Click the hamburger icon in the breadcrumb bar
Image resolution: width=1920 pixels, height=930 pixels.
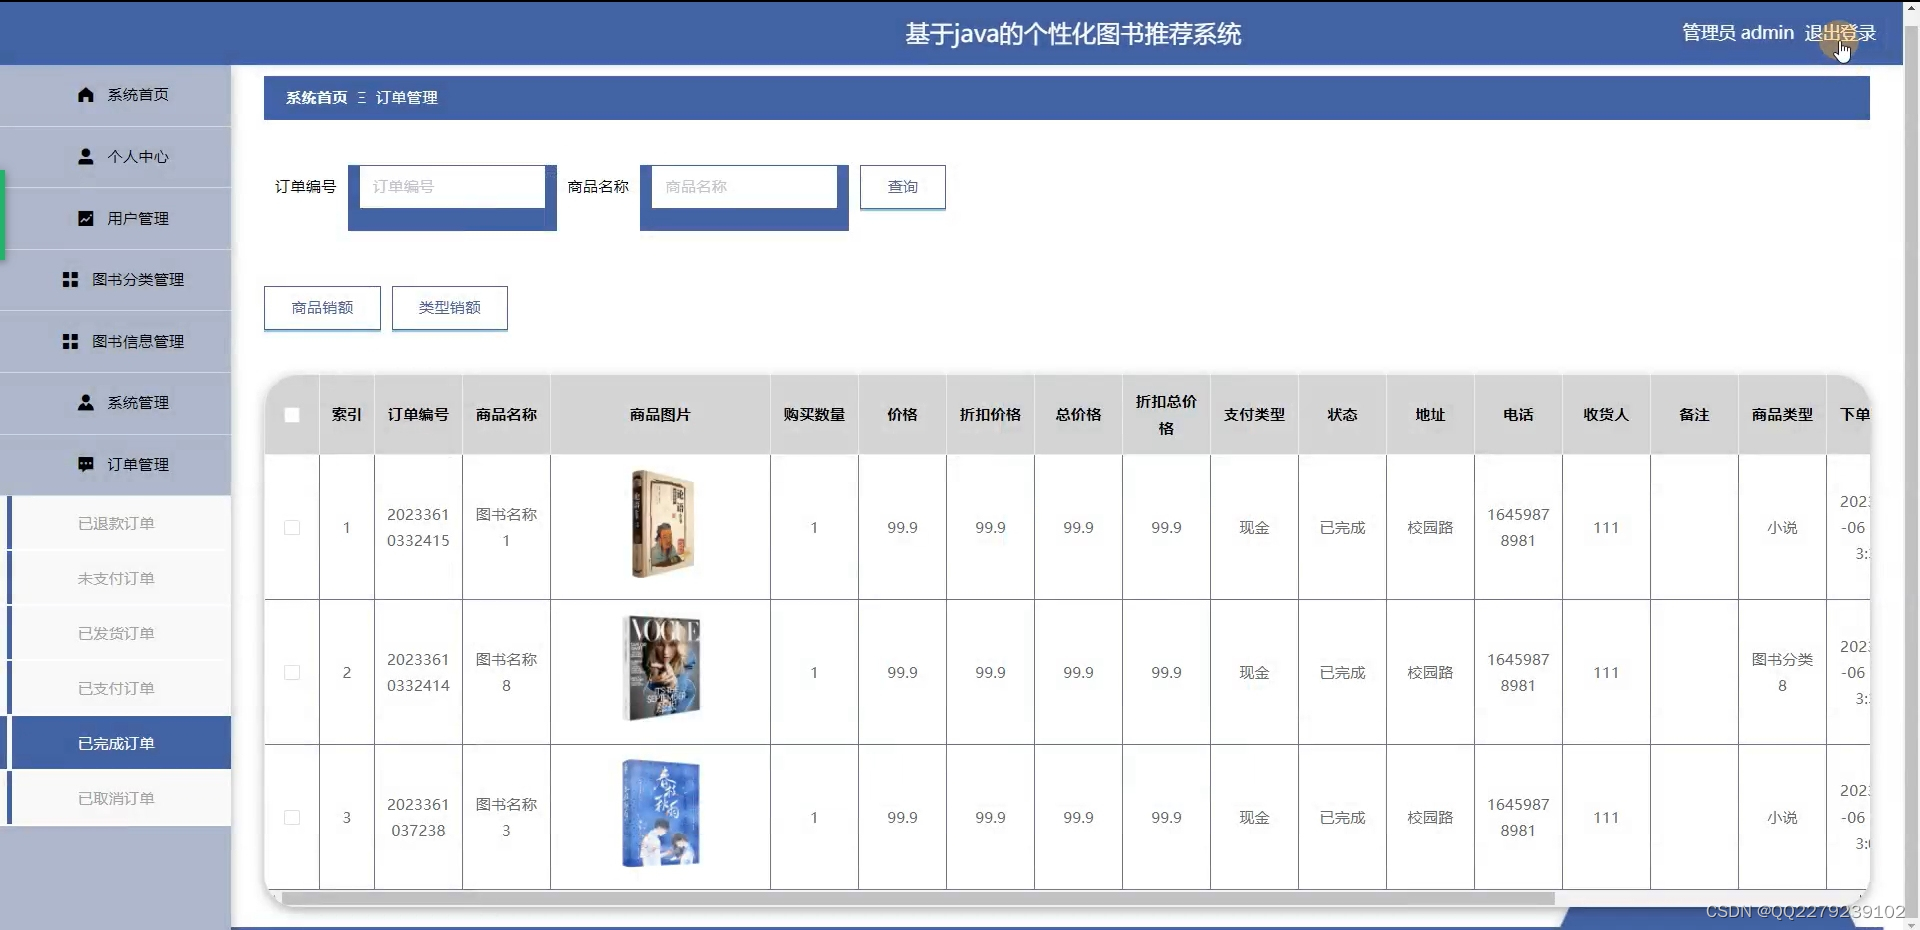tap(360, 97)
